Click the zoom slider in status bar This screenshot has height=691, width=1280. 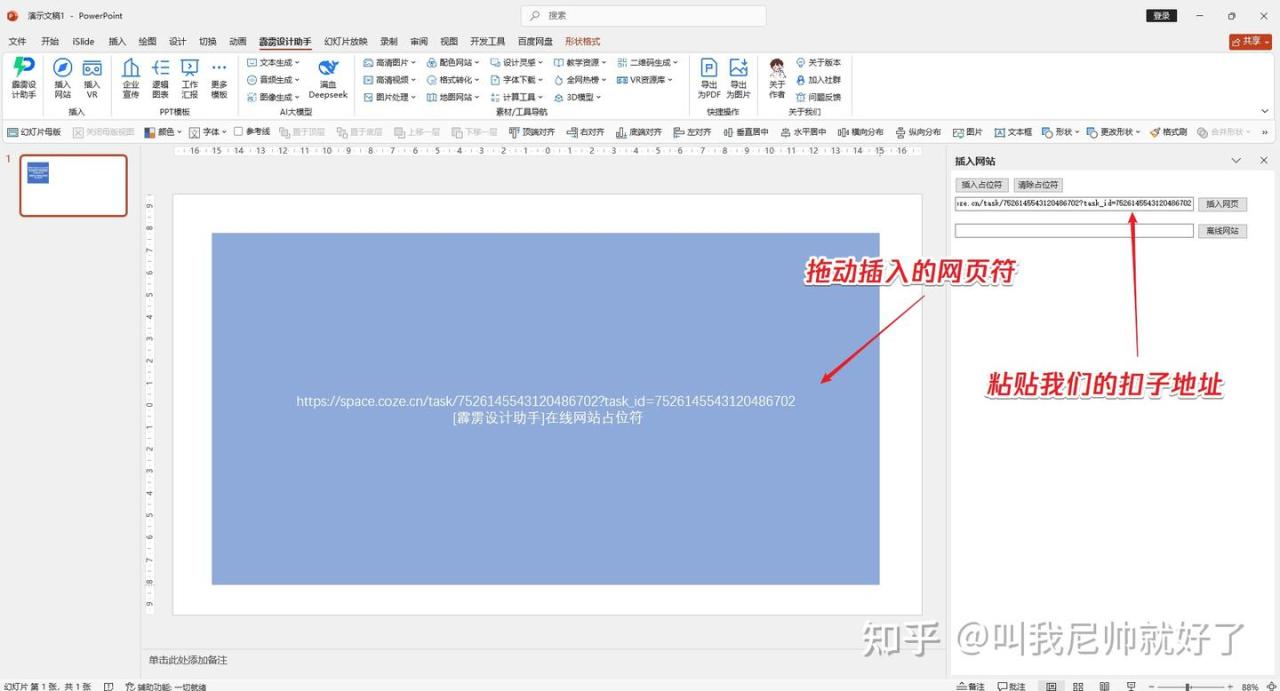tap(1188, 687)
